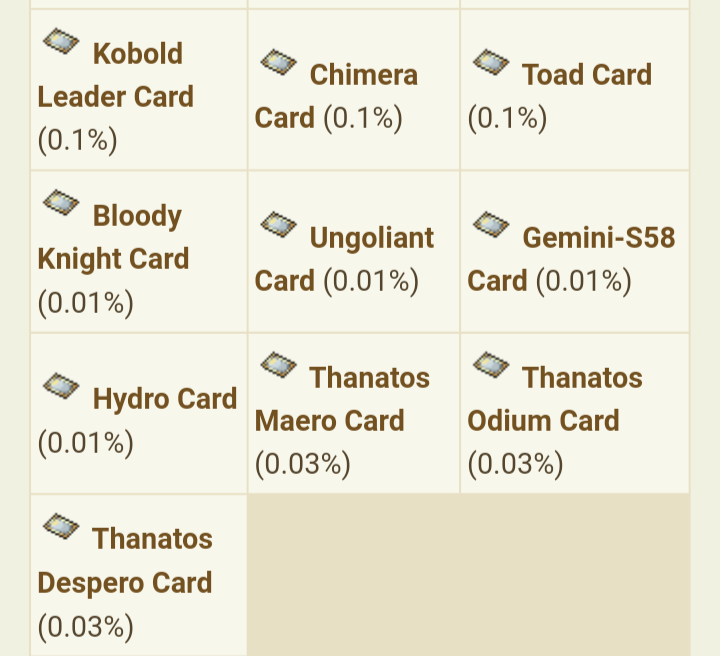
Task: Click the Gemini-S58 Card item icon
Action: point(491,224)
